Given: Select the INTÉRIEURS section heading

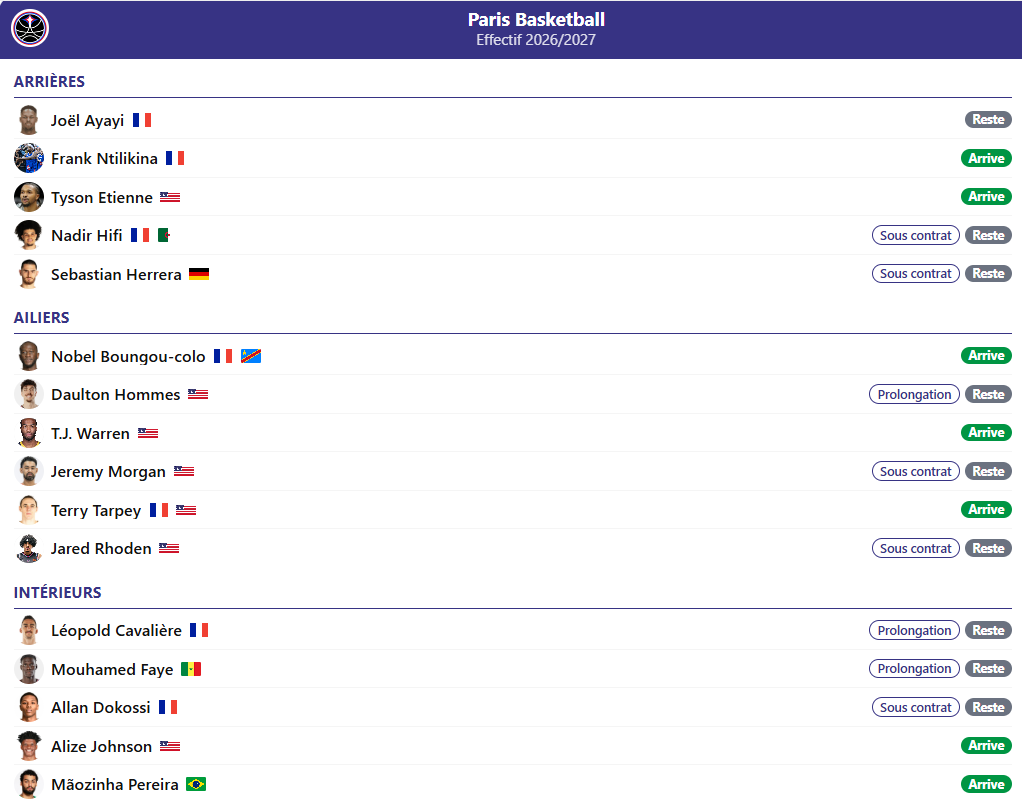Looking at the screenshot, I should click(57, 593).
